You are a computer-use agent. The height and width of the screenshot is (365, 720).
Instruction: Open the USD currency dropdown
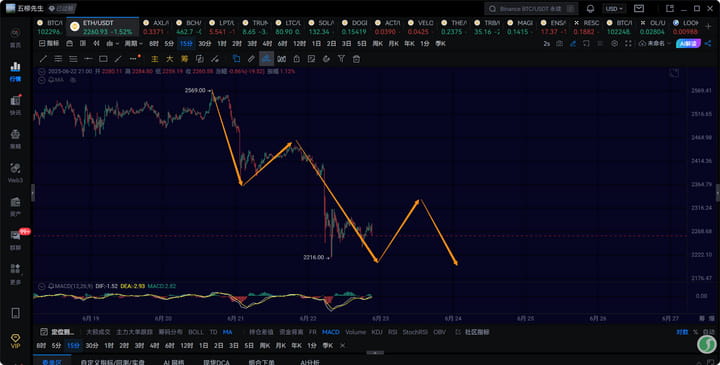coord(614,9)
